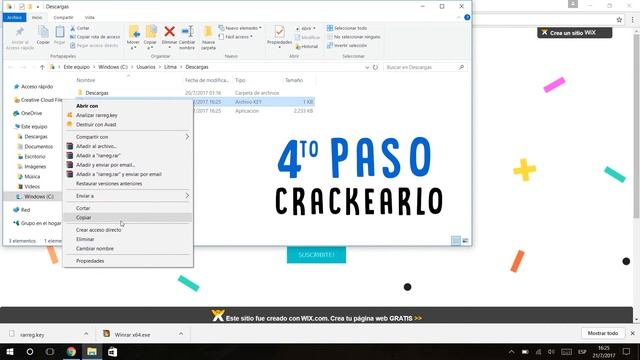Click Crea un sitio WIX banner button
The width and height of the screenshot is (640, 360).
click(574, 33)
